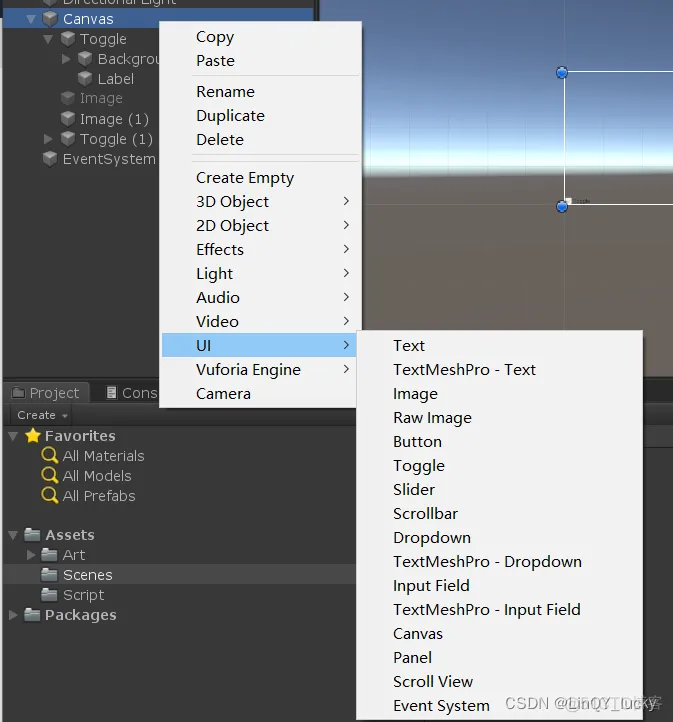The height and width of the screenshot is (722, 673).
Task: Create a UI Button element
Action: coord(499,442)
